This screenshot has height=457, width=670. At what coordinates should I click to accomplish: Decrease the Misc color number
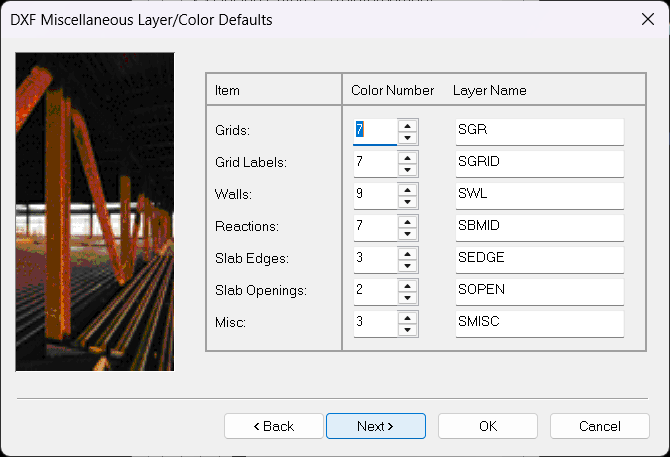click(407, 330)
